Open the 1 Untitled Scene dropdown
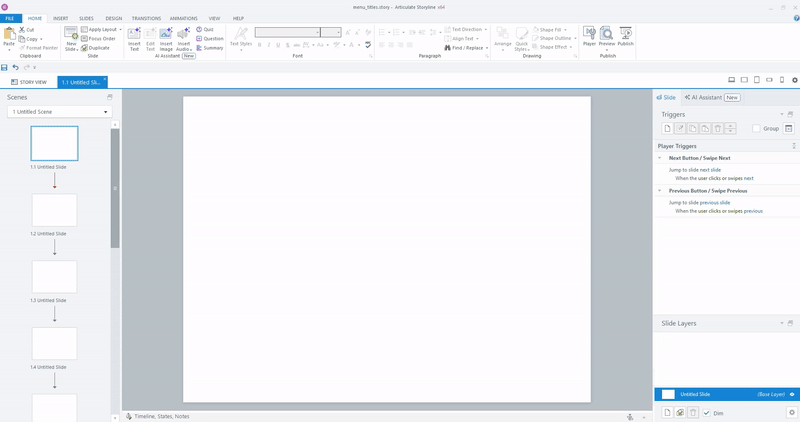The width and height of the screenshot is (800, 422). point(60,112)
